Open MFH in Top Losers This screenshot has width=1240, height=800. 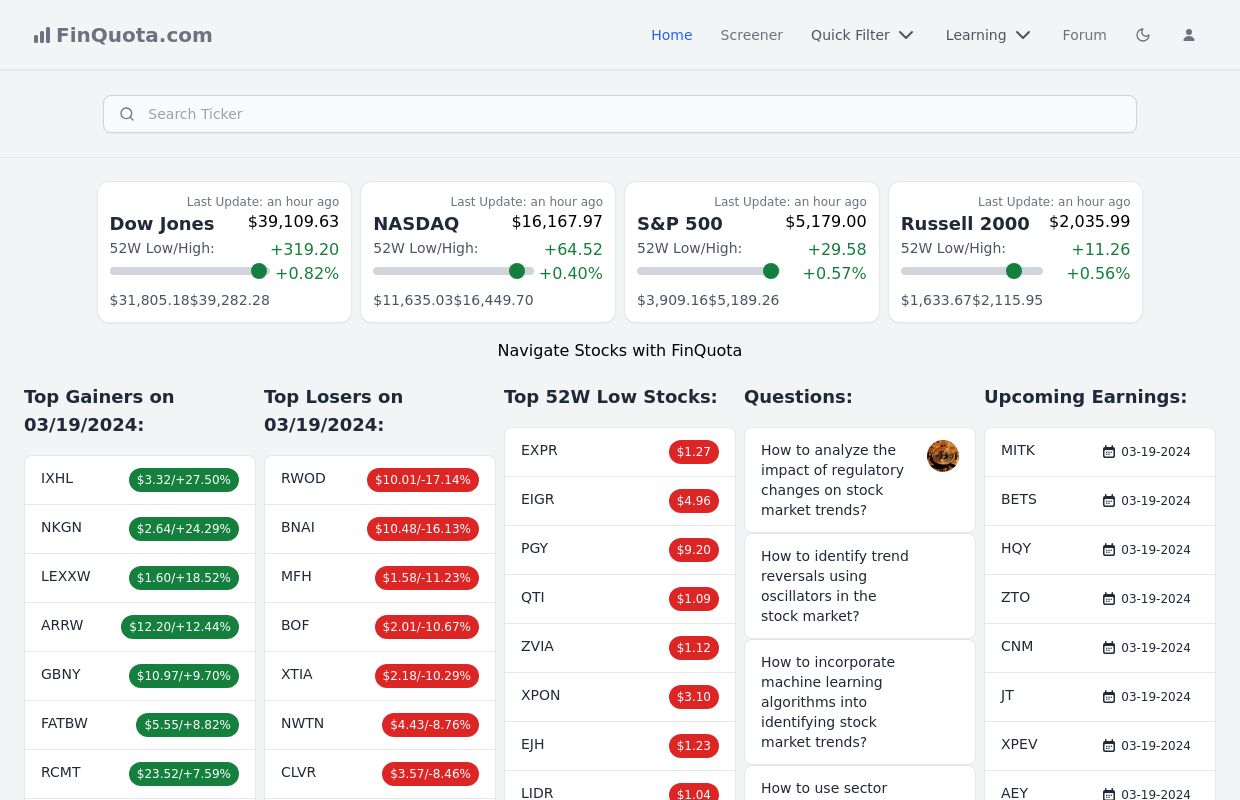coord(296,576)
